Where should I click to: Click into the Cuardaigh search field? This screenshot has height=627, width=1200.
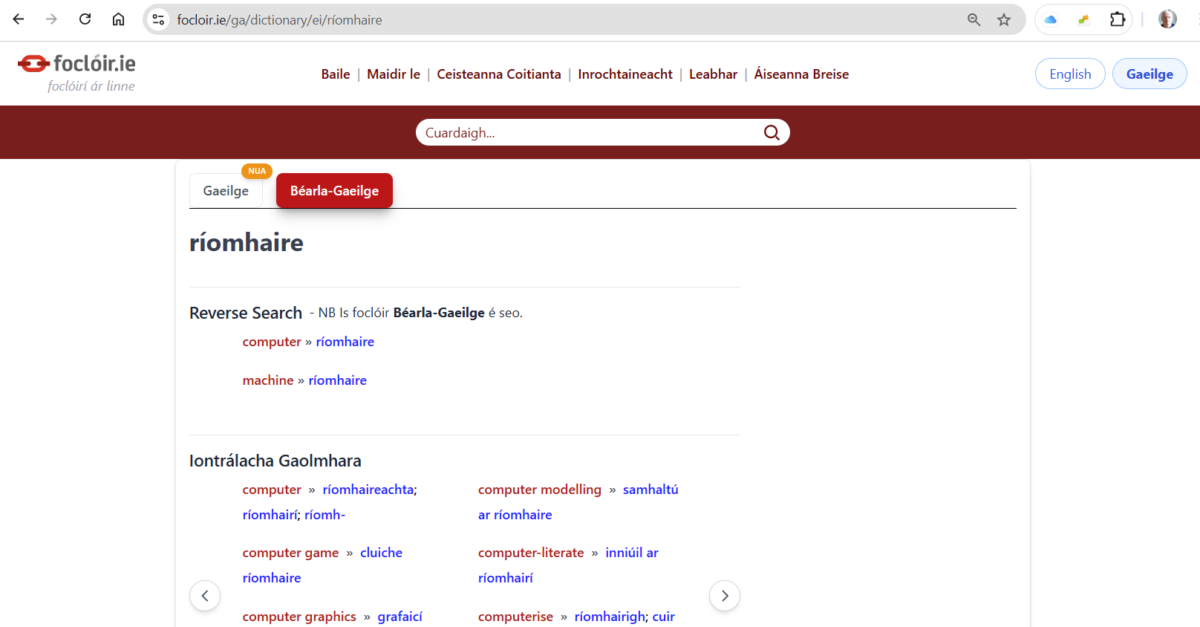[x=590, y=133]
